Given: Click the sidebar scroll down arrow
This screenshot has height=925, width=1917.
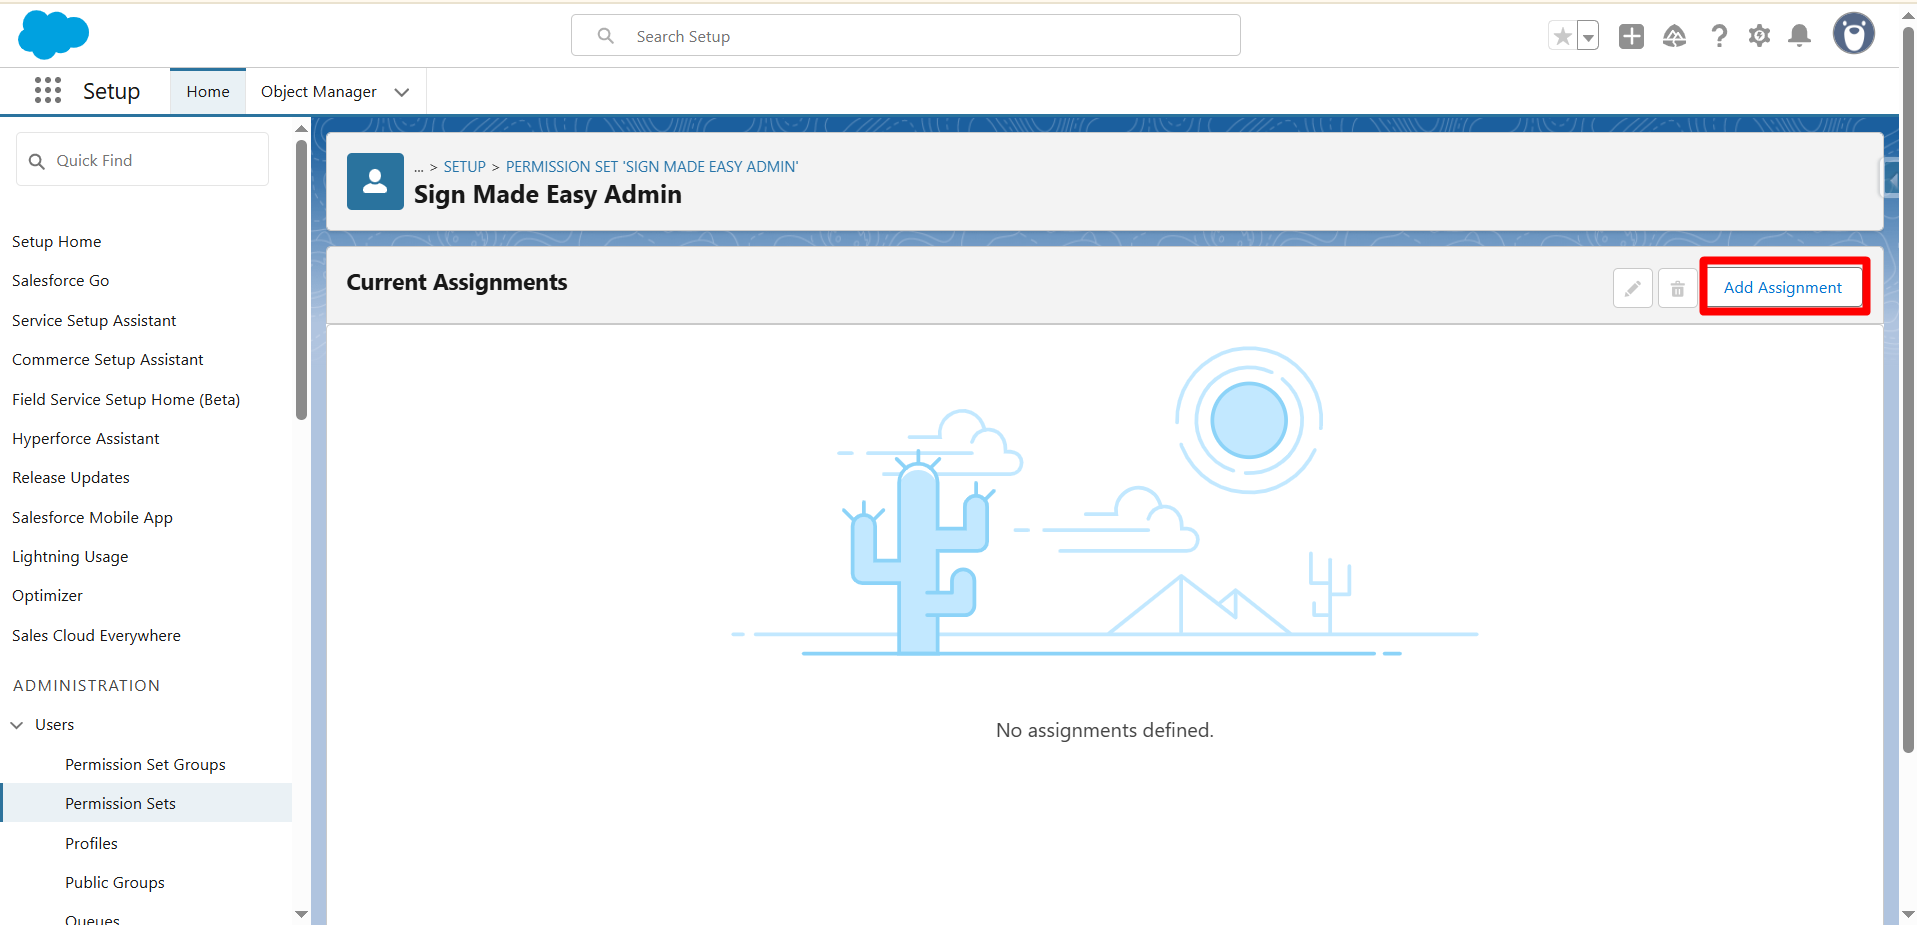Looking at the screenshot, I should coord(301,914).
